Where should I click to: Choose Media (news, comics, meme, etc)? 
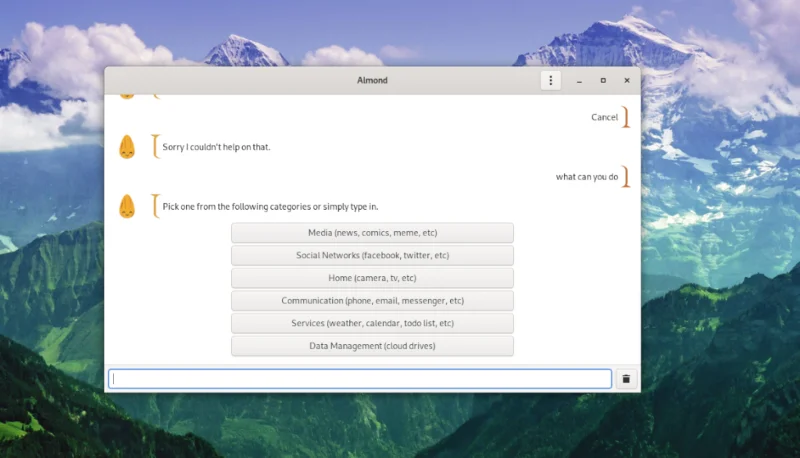pos(372,233)
